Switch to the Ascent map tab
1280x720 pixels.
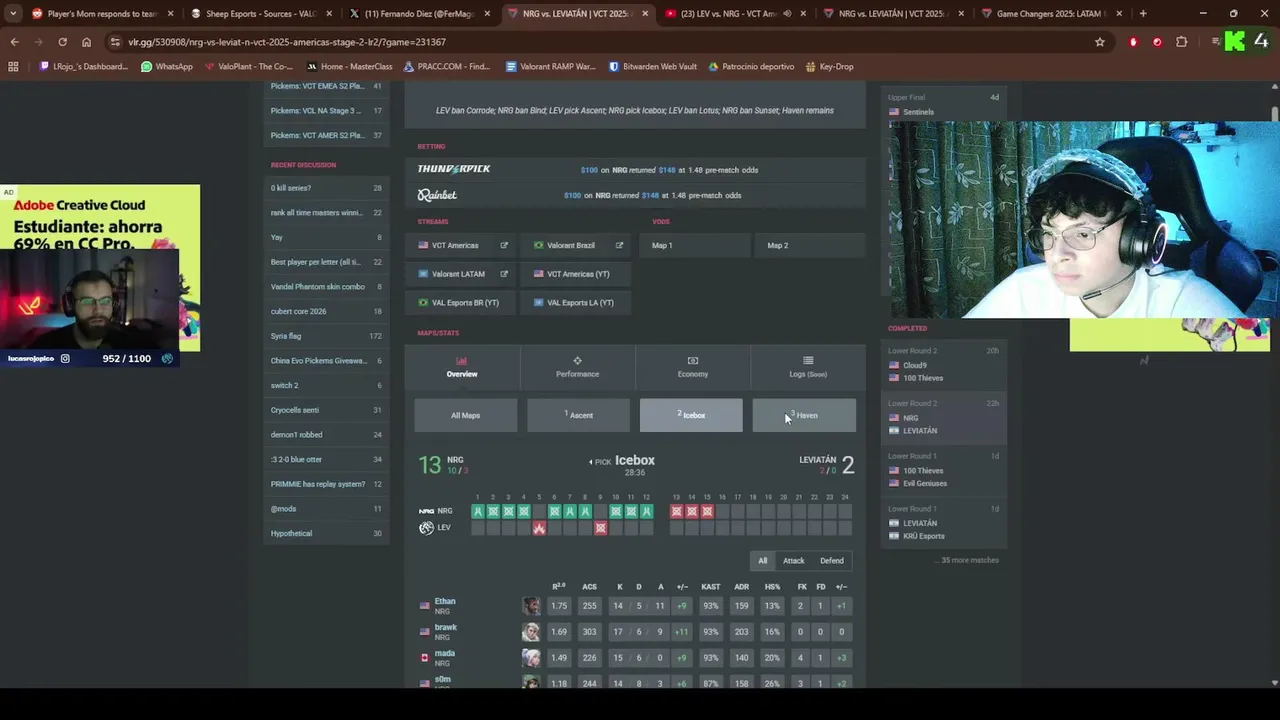point(578,415)
